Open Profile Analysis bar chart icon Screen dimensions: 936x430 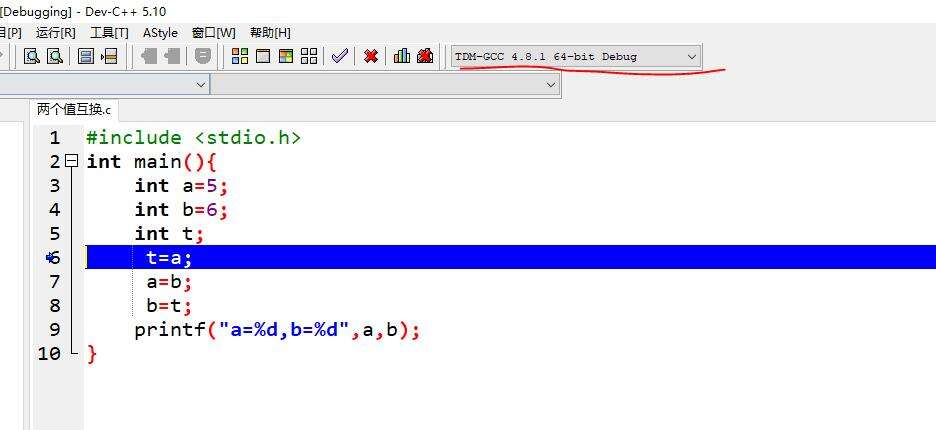(402, 56)
